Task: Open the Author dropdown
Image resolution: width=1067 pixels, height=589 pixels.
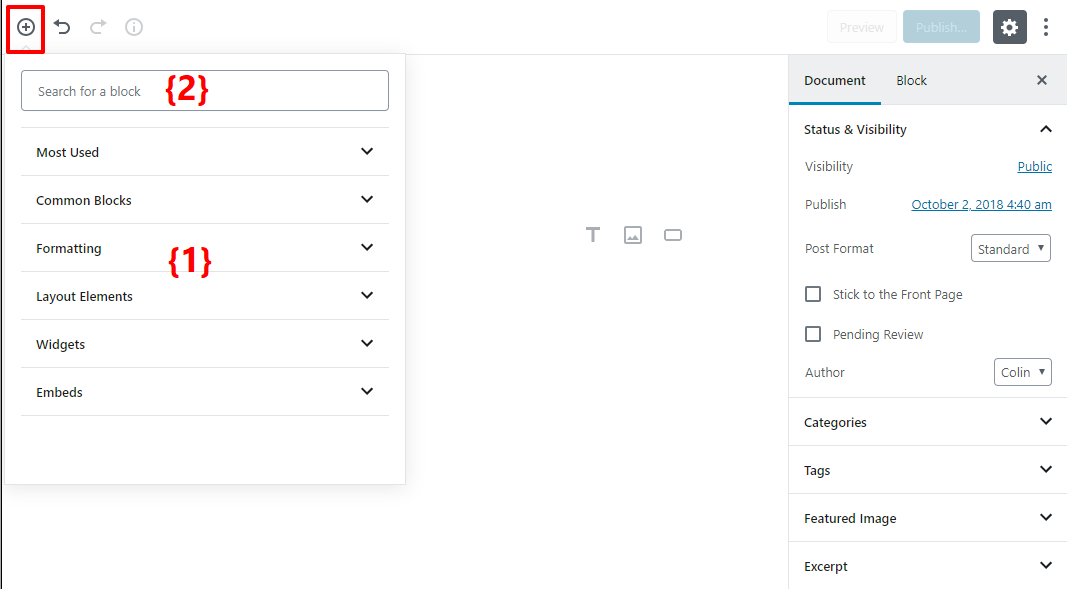Action: click(x=1022, y=372)
